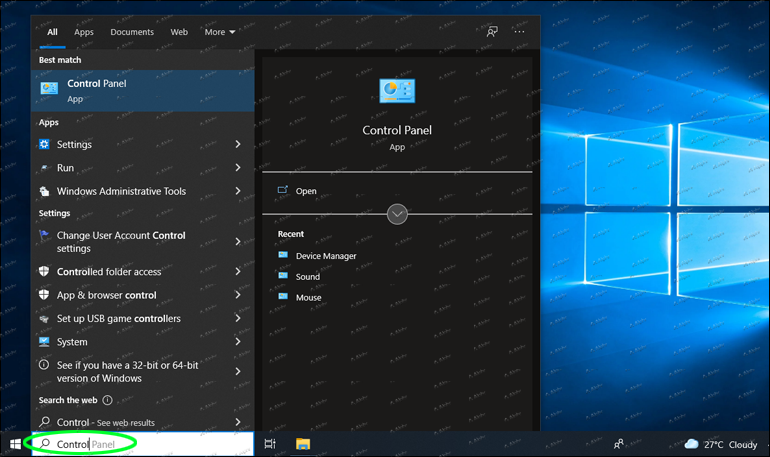The width and height of the screenshot is (770, 457).
Task: Expand App & browser control arrow
Action: pyautogui.click(x=238, y=295)
